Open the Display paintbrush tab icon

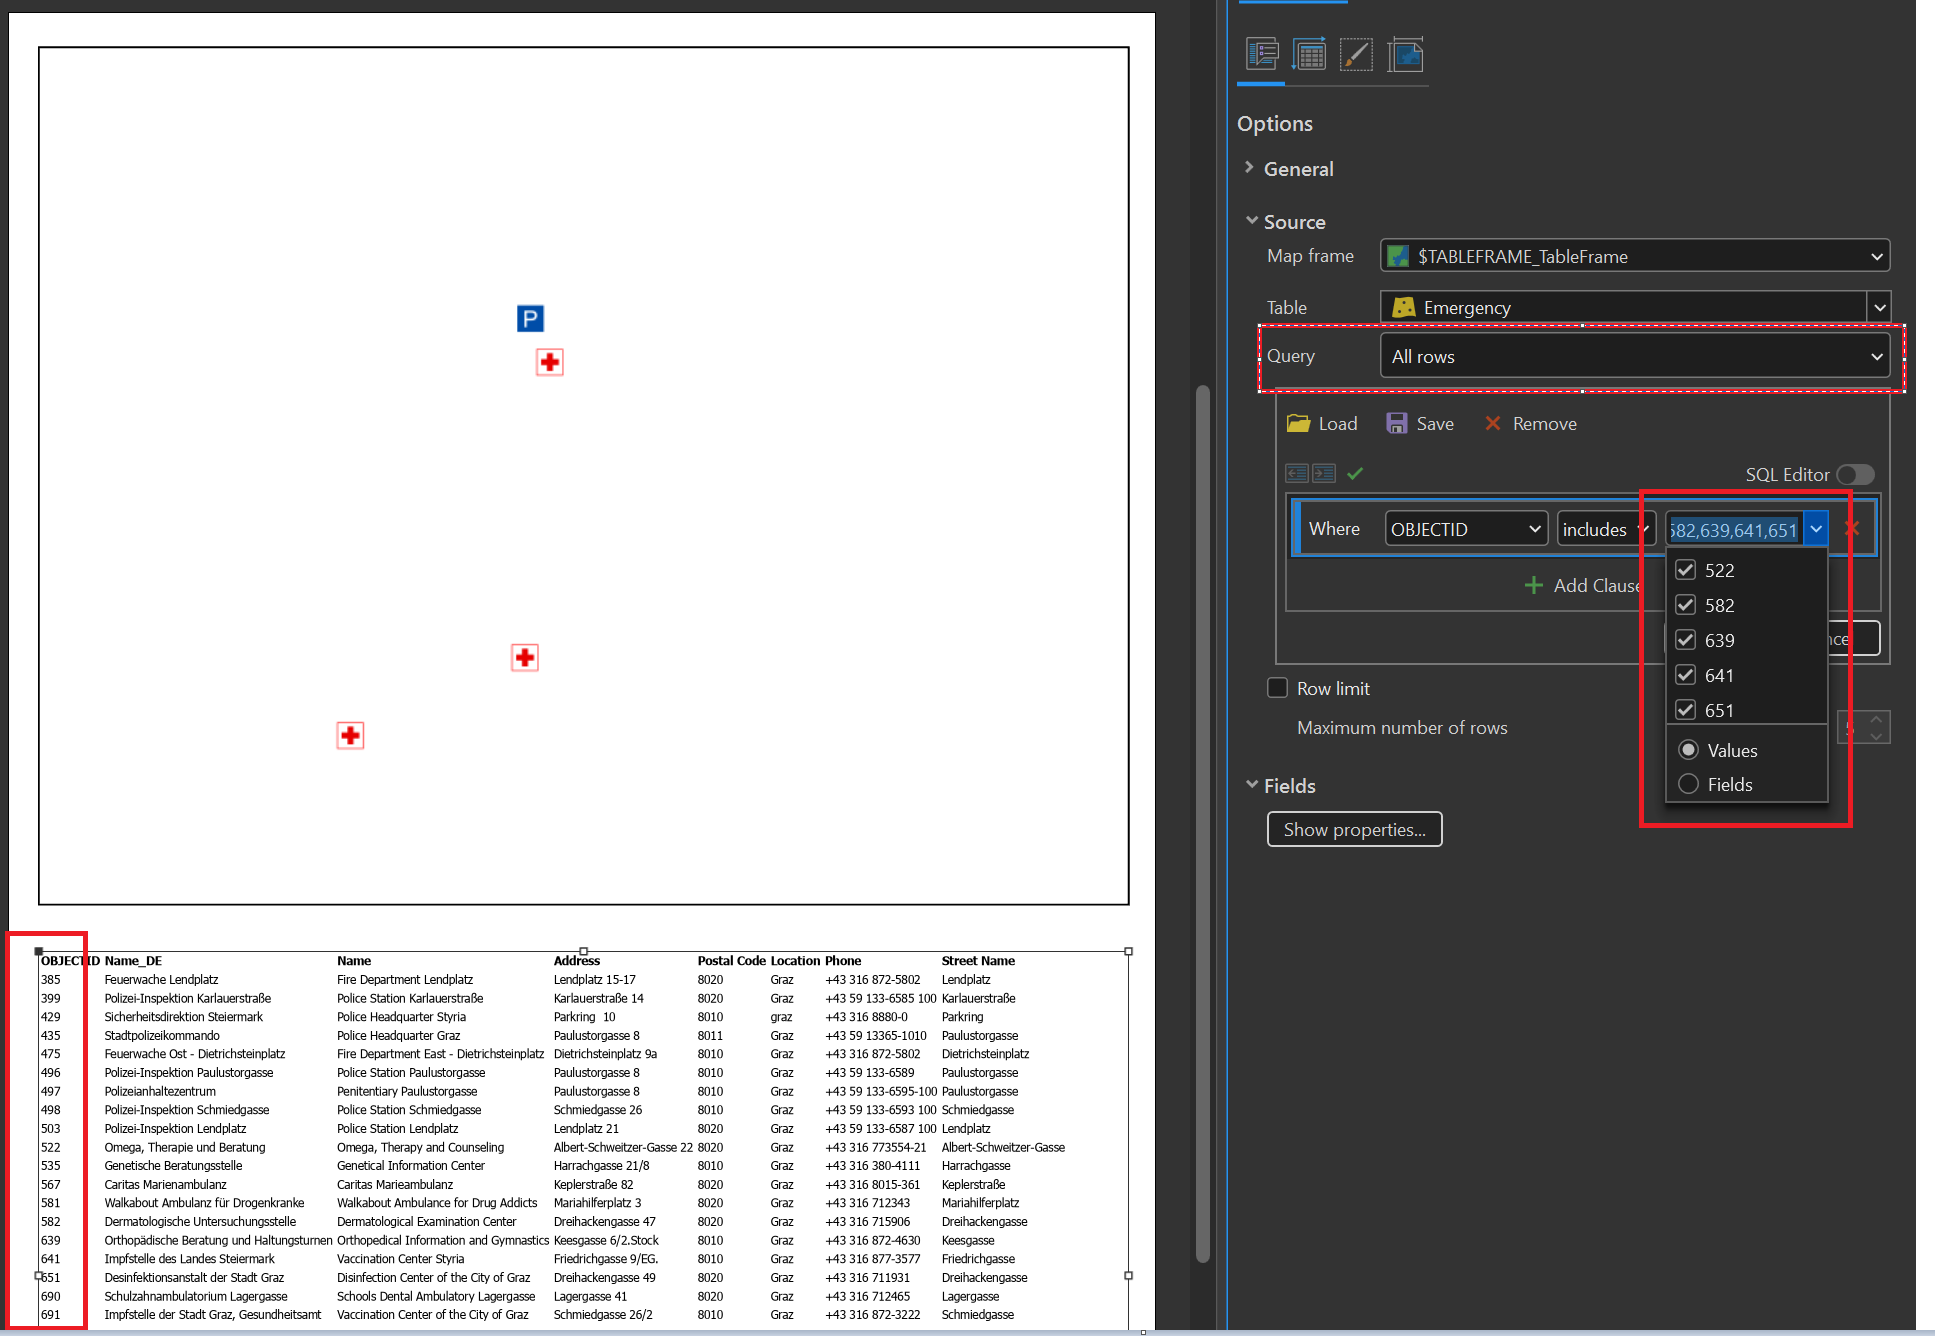(1356, 54)
